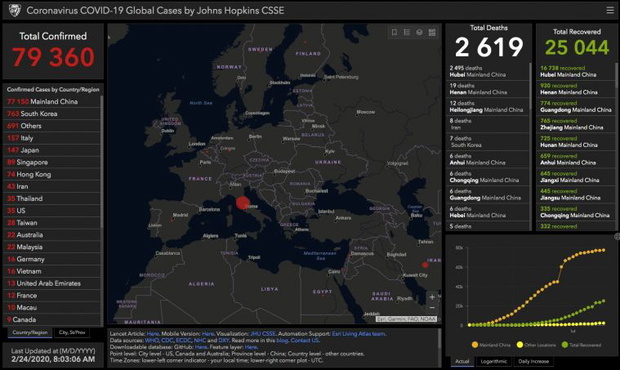Open the Mobile Version Here link
The height and width of the screenshot is (370, 620).
[x=208, y=334]
